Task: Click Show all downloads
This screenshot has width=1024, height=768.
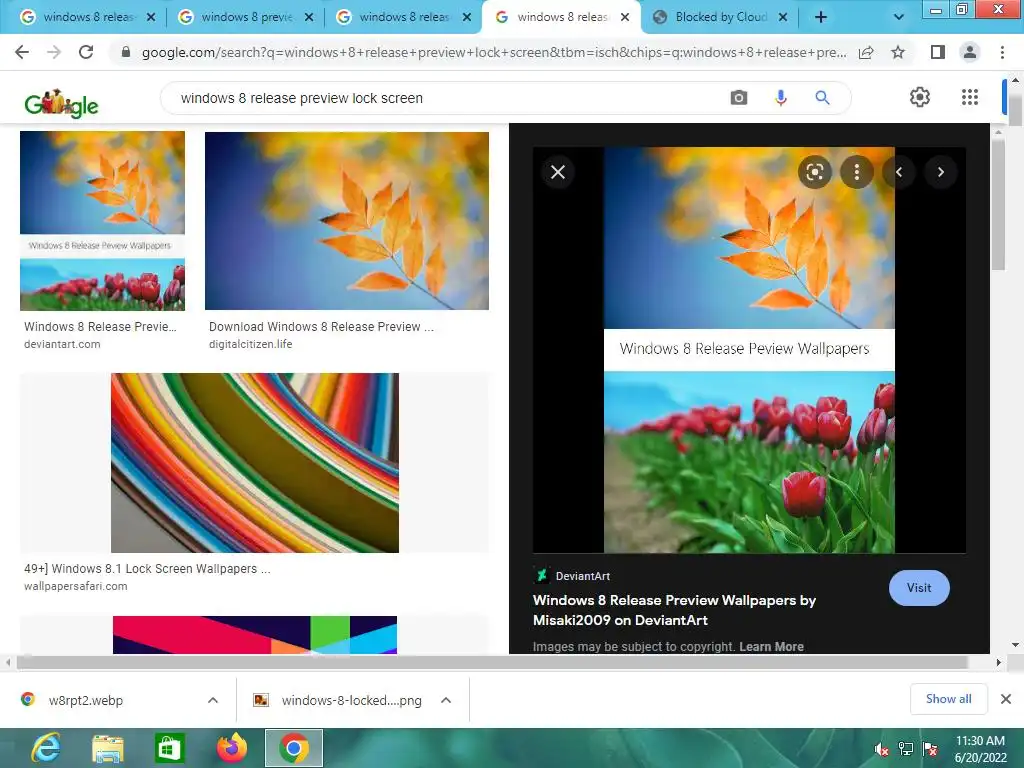Action: coord(948,699)
